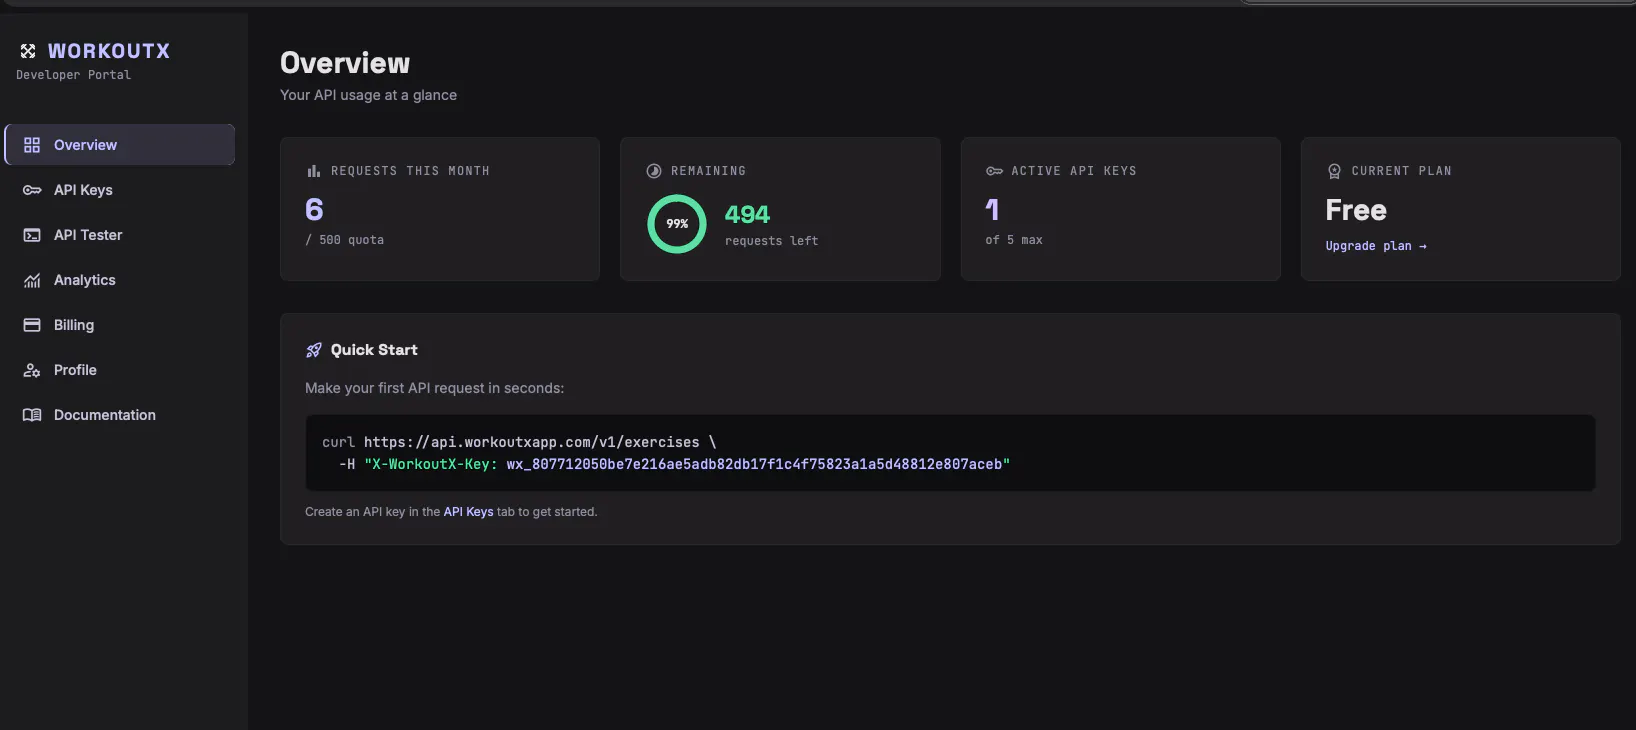Screen dimensions: 1636x730
Task: Click the Free plan name
Action: 1356,210
